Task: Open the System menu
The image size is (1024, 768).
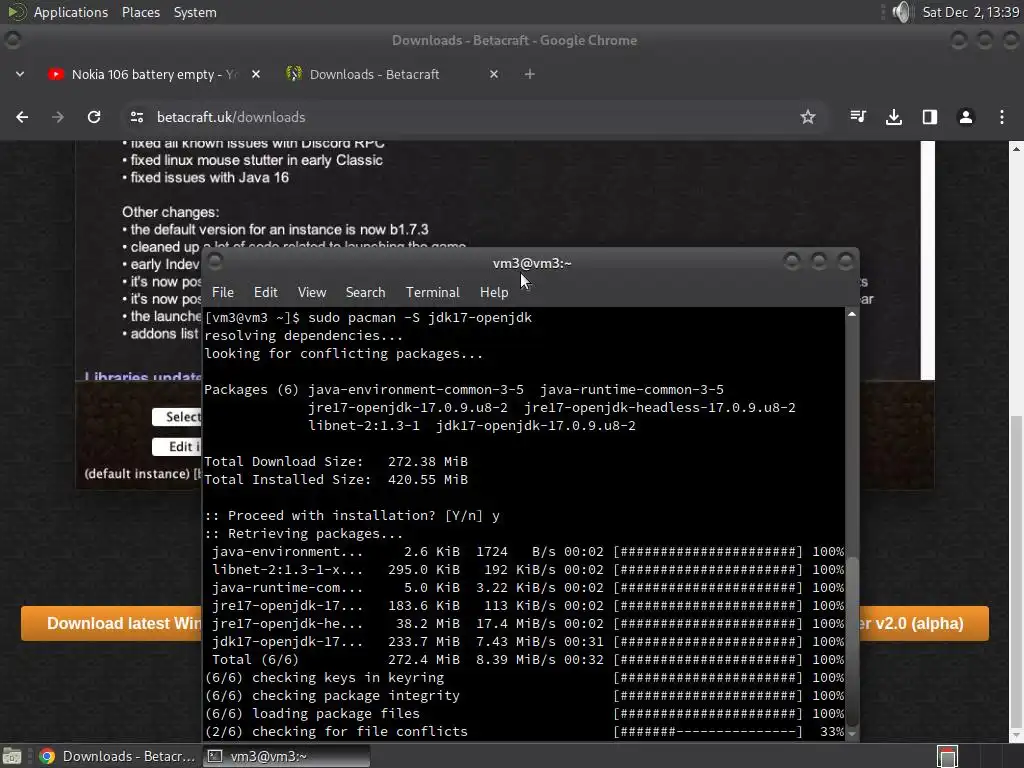Action: click(x=195, y=12)
